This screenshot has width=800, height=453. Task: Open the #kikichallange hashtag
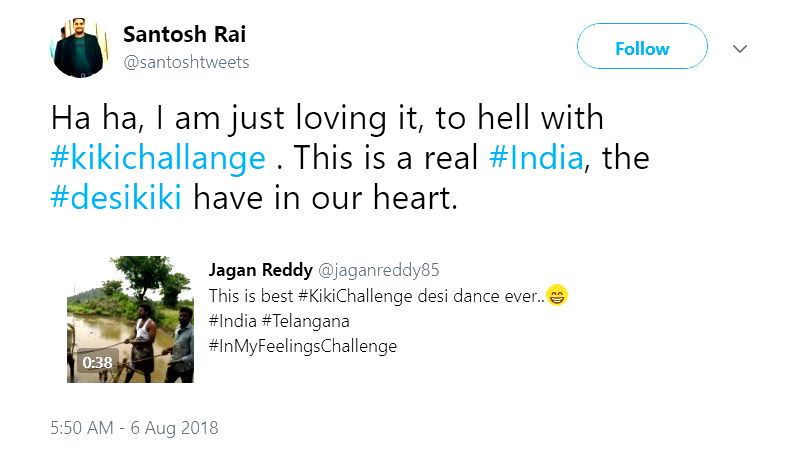(158, 158)
